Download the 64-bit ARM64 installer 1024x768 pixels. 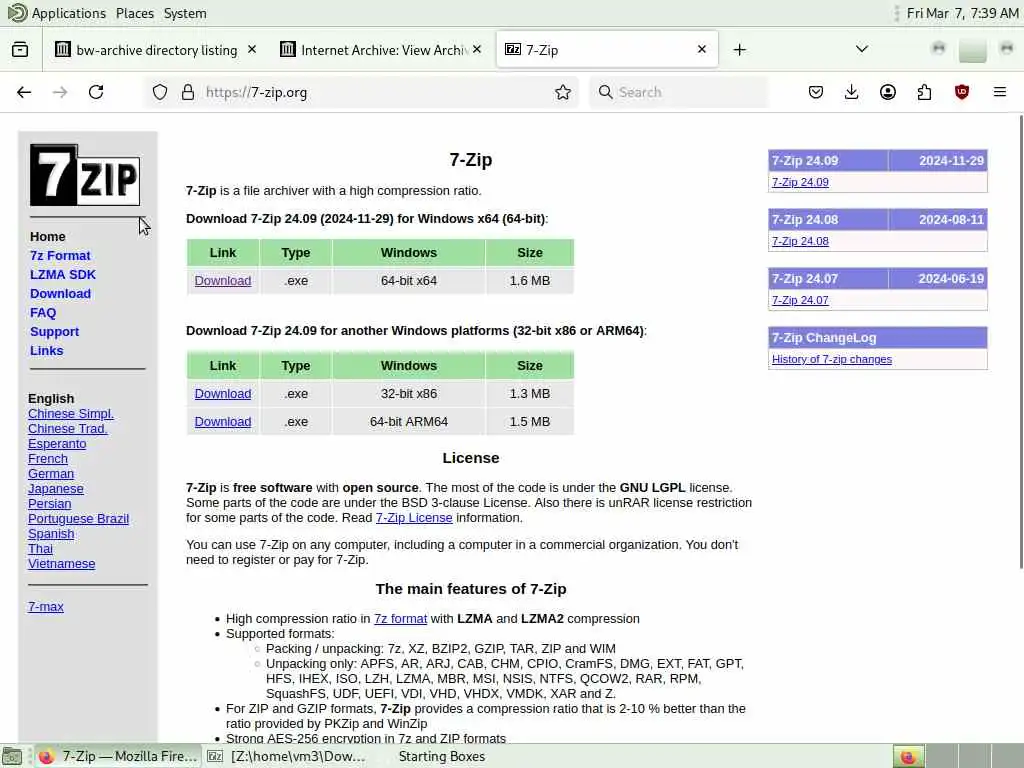coord(223,422)
